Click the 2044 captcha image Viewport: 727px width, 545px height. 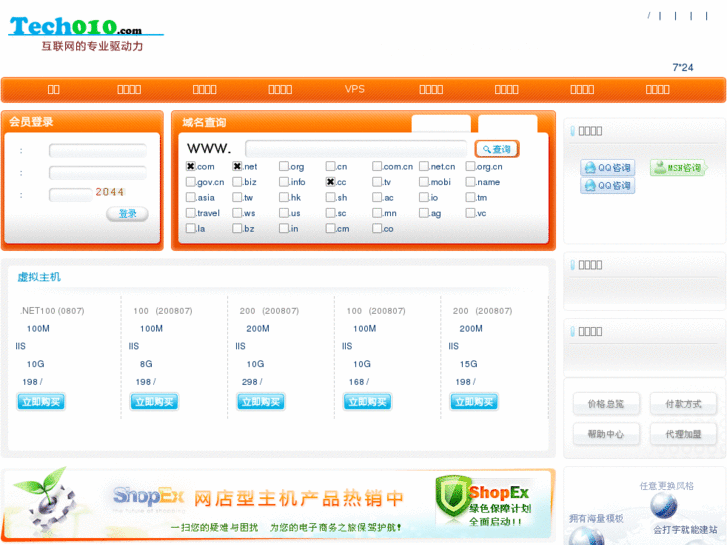tap(109, 192)
